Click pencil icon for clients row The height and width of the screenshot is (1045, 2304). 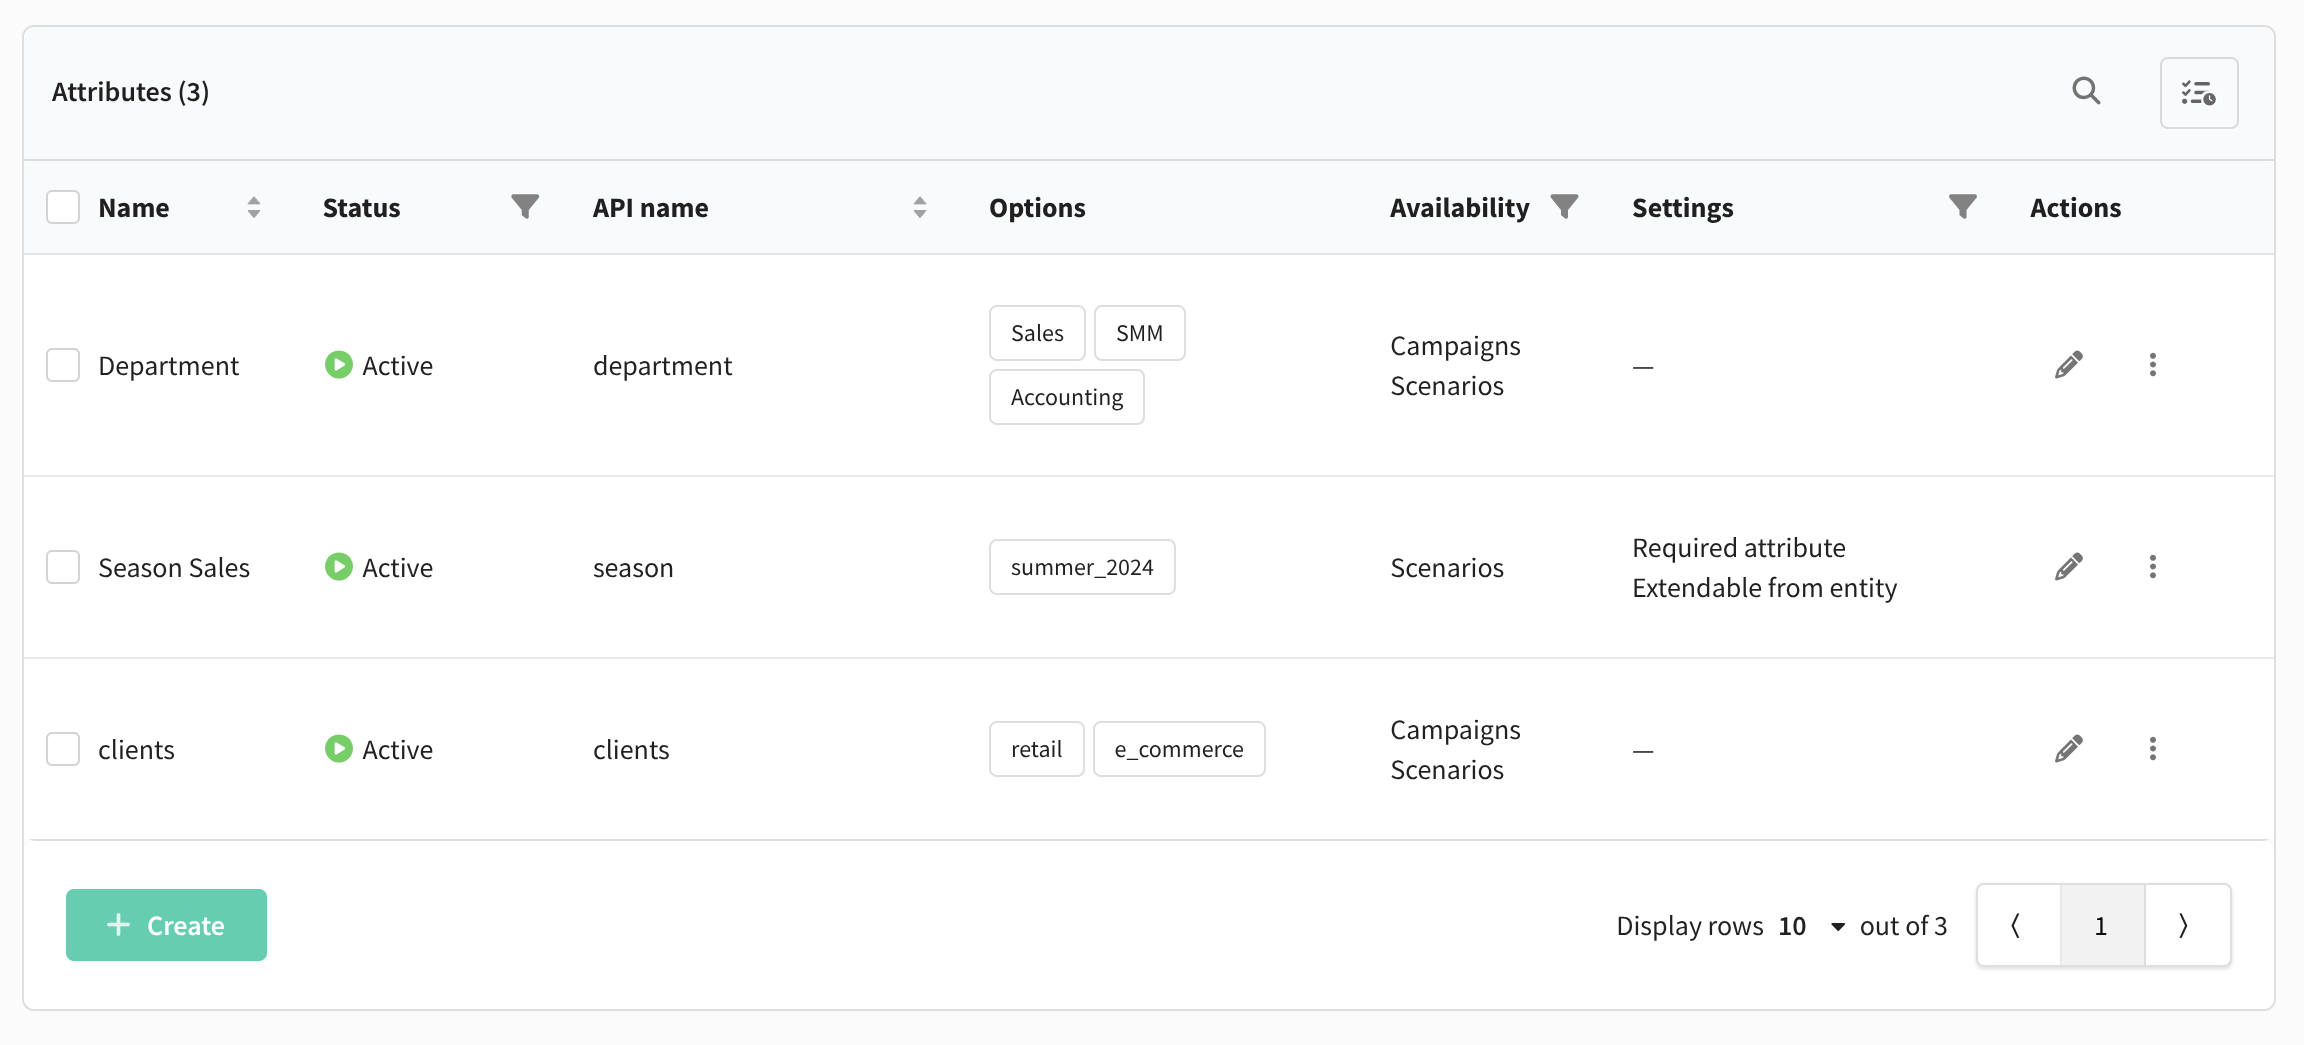click(x=2068, y=749)
